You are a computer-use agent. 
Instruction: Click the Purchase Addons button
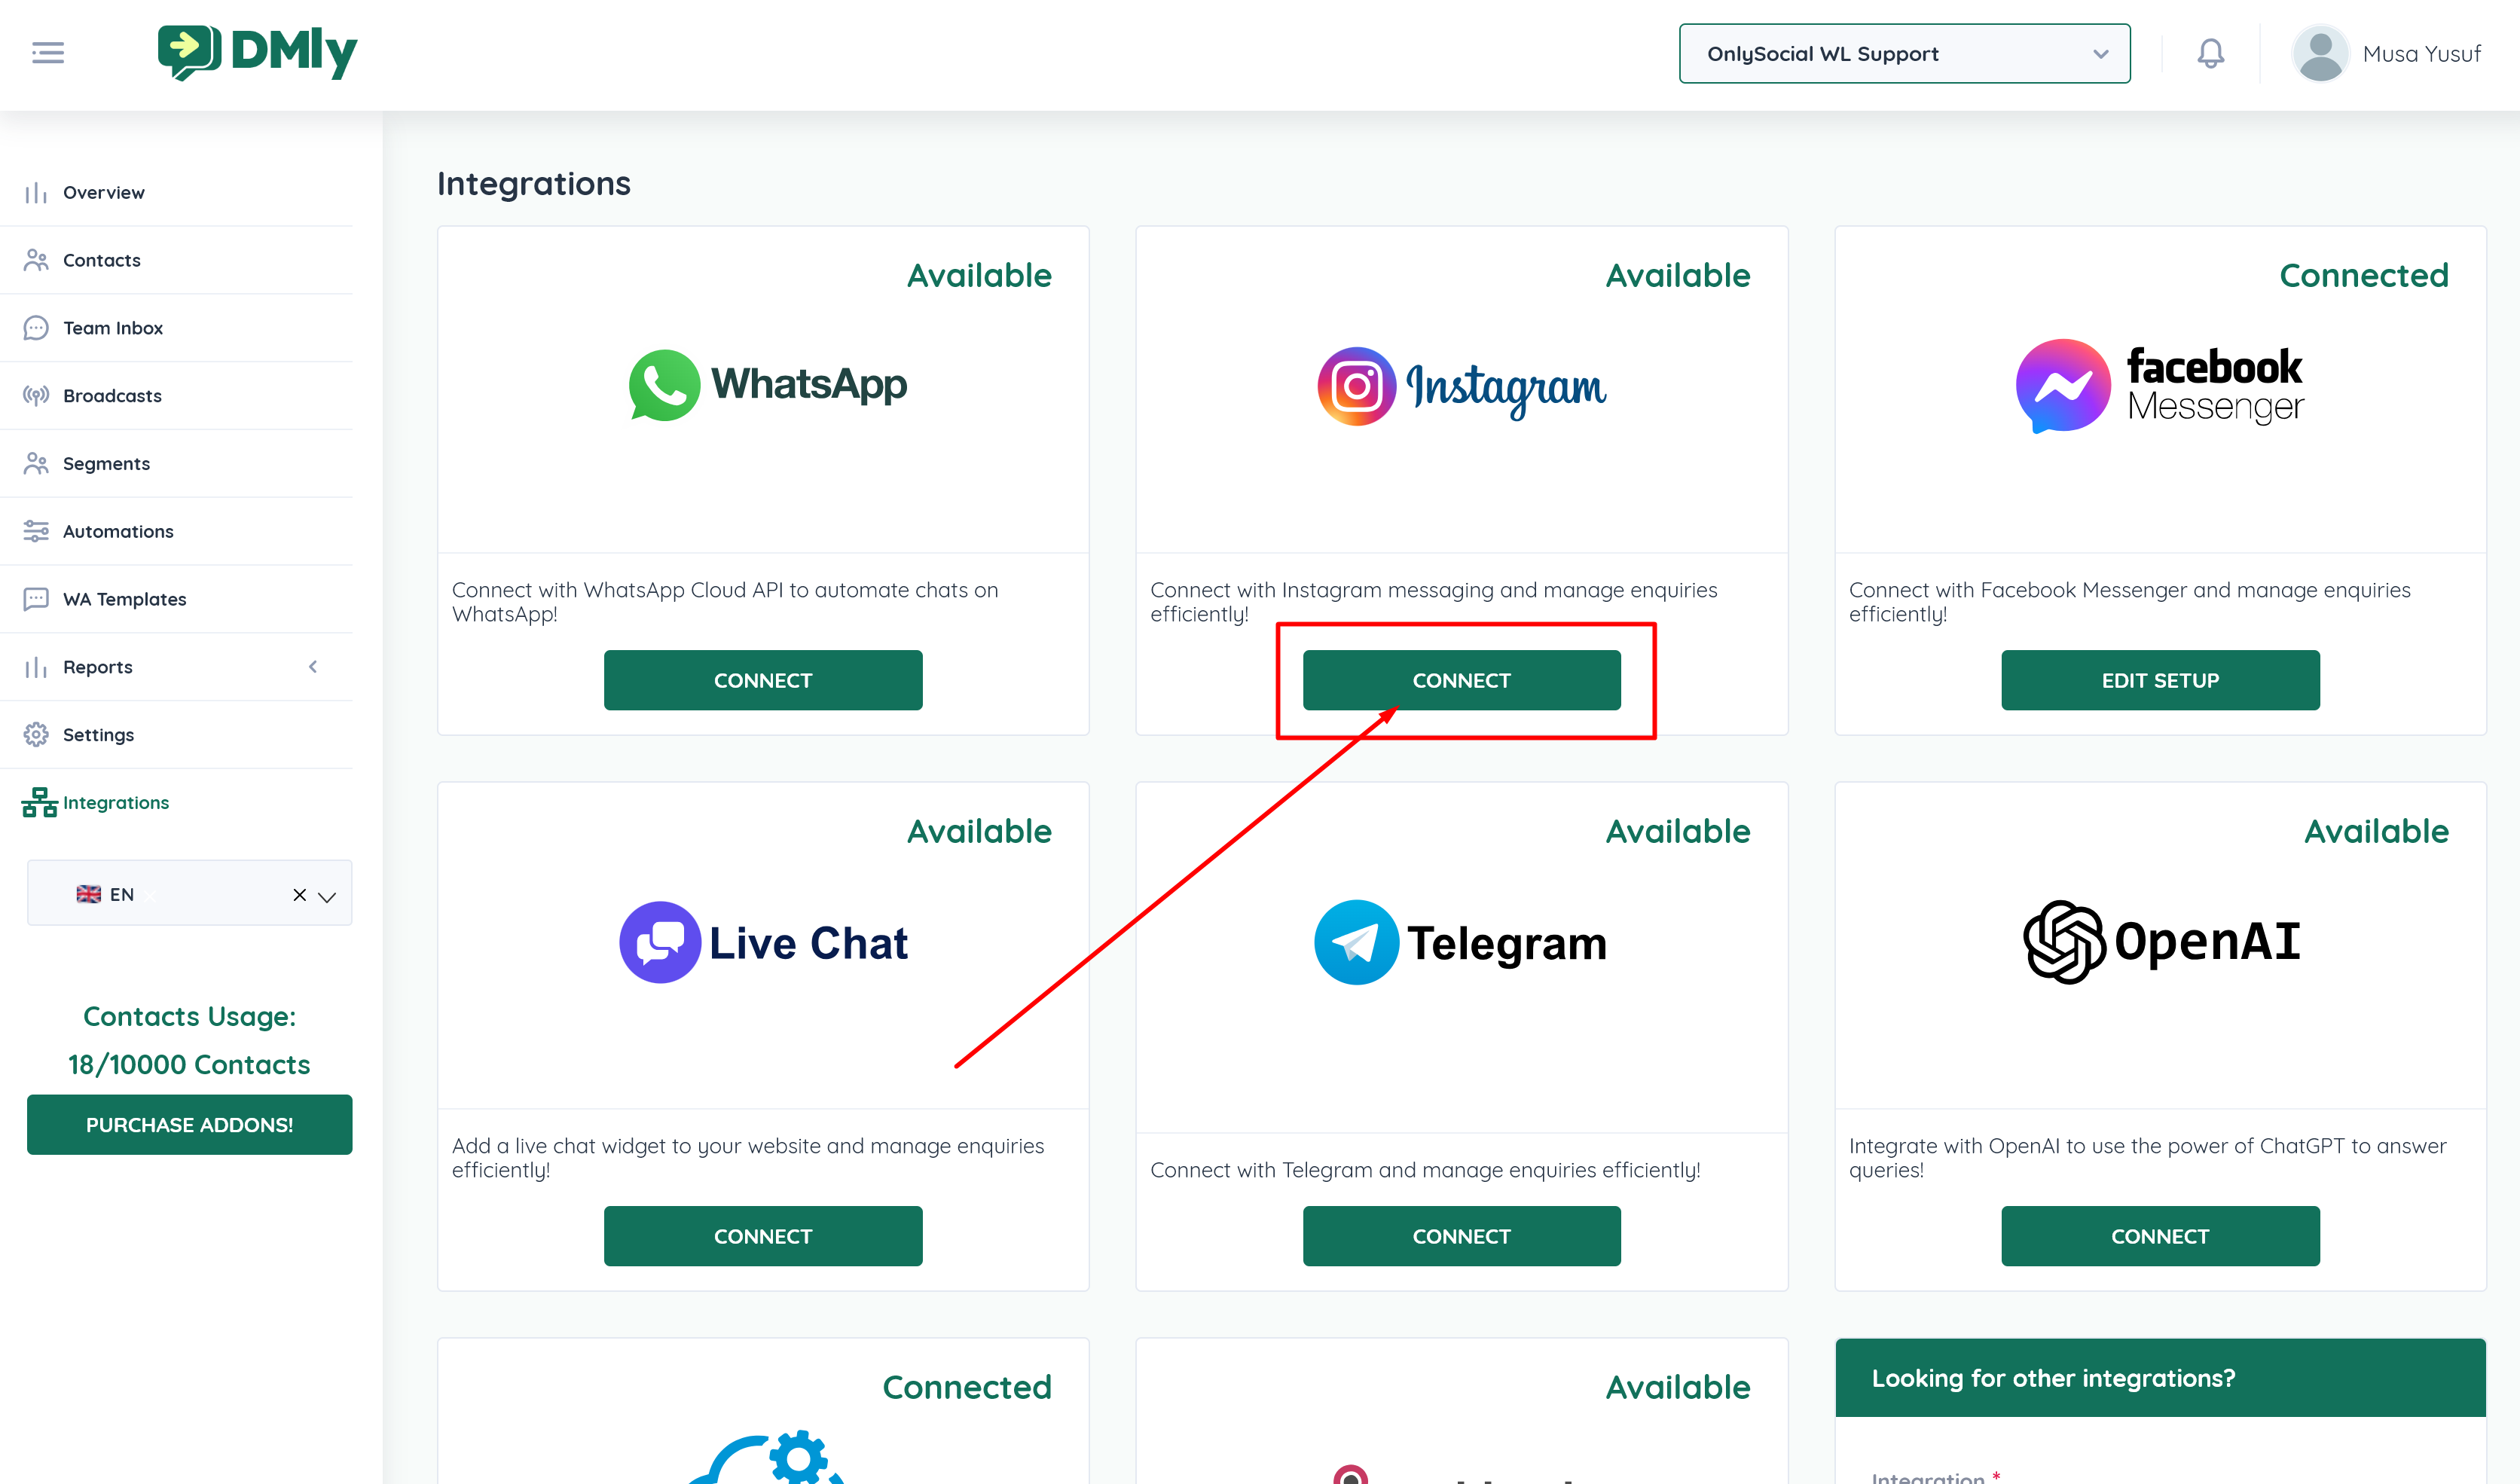tap(189, 1124)
